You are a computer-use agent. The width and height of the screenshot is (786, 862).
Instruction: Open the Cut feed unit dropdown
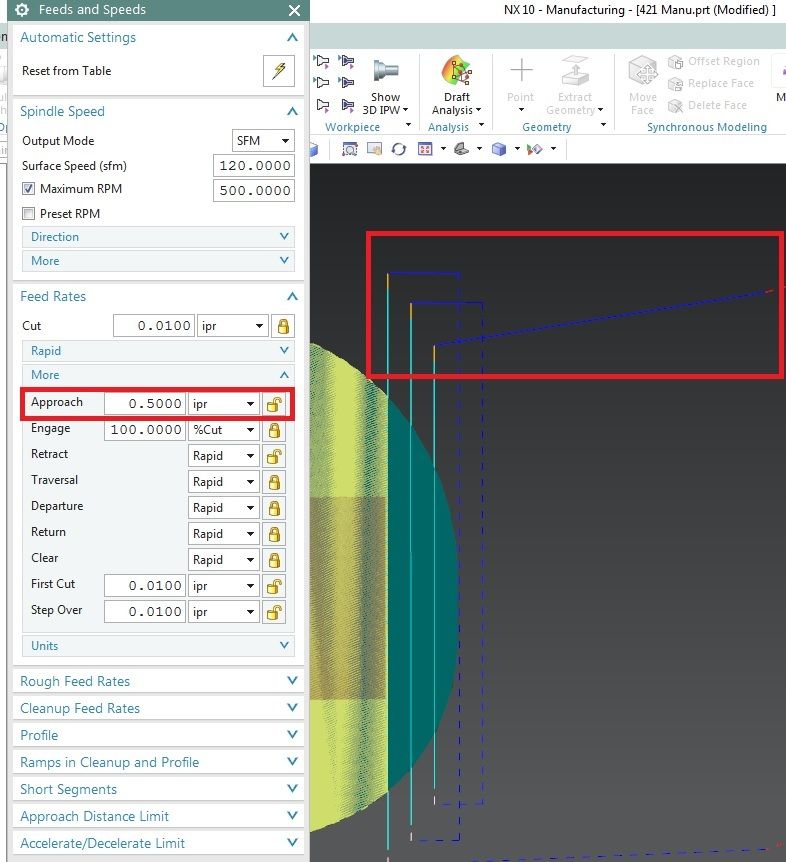[233, 326]
